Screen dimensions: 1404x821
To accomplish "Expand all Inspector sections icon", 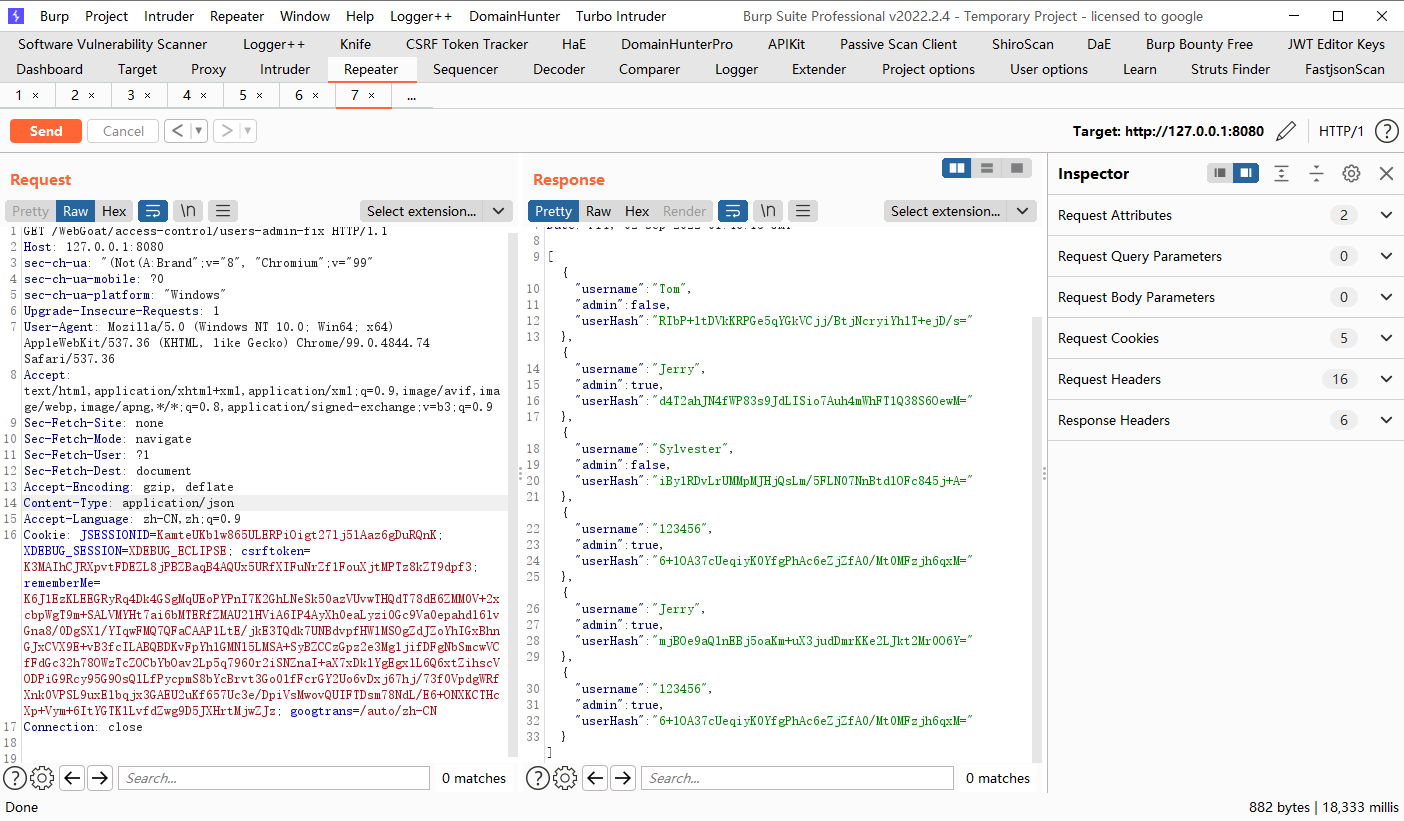I will [1282, 173].
